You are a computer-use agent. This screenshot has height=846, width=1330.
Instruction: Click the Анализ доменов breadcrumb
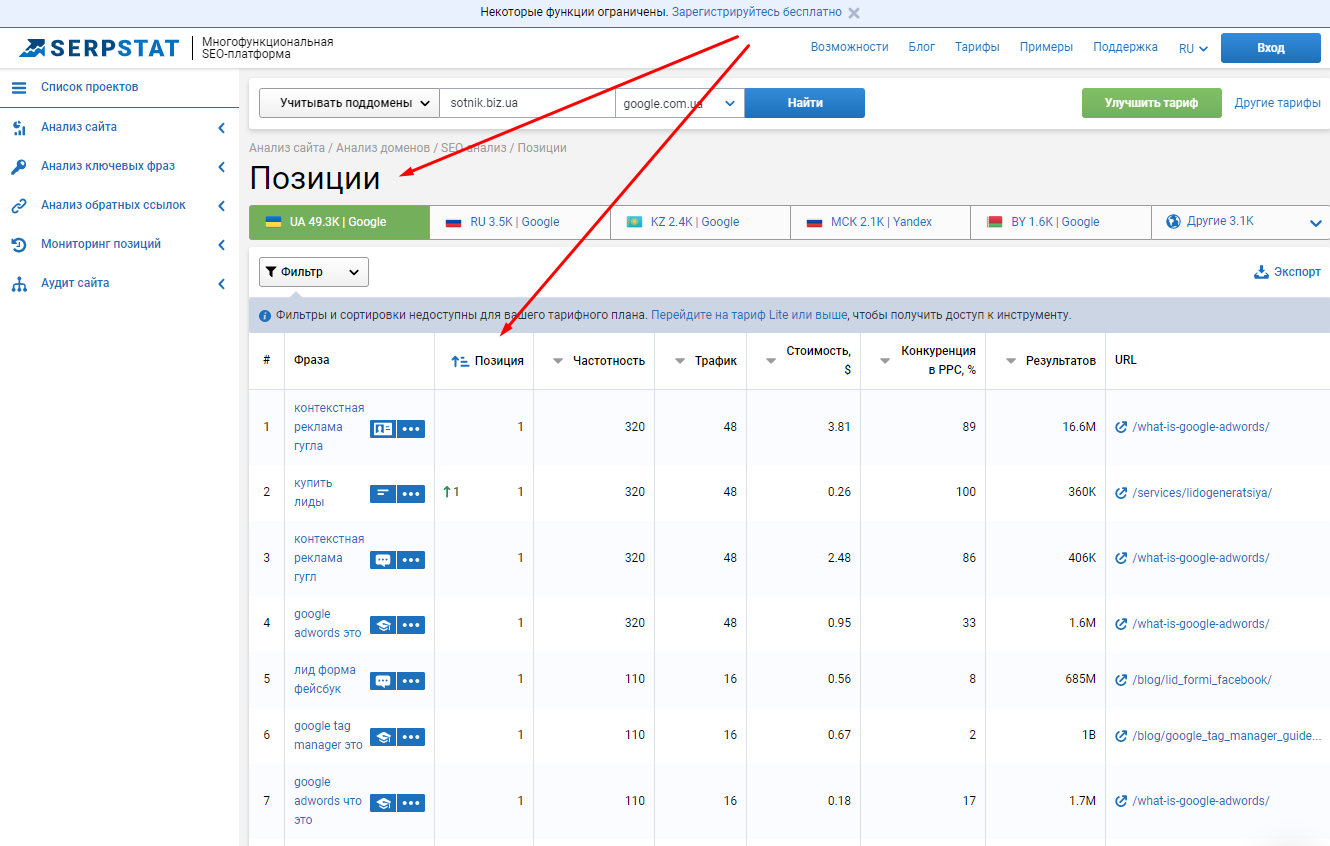pos(383,148)
